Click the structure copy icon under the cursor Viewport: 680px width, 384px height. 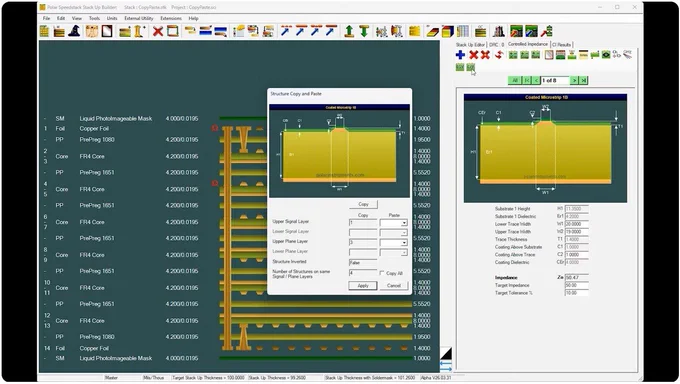(x=471, y=67)
